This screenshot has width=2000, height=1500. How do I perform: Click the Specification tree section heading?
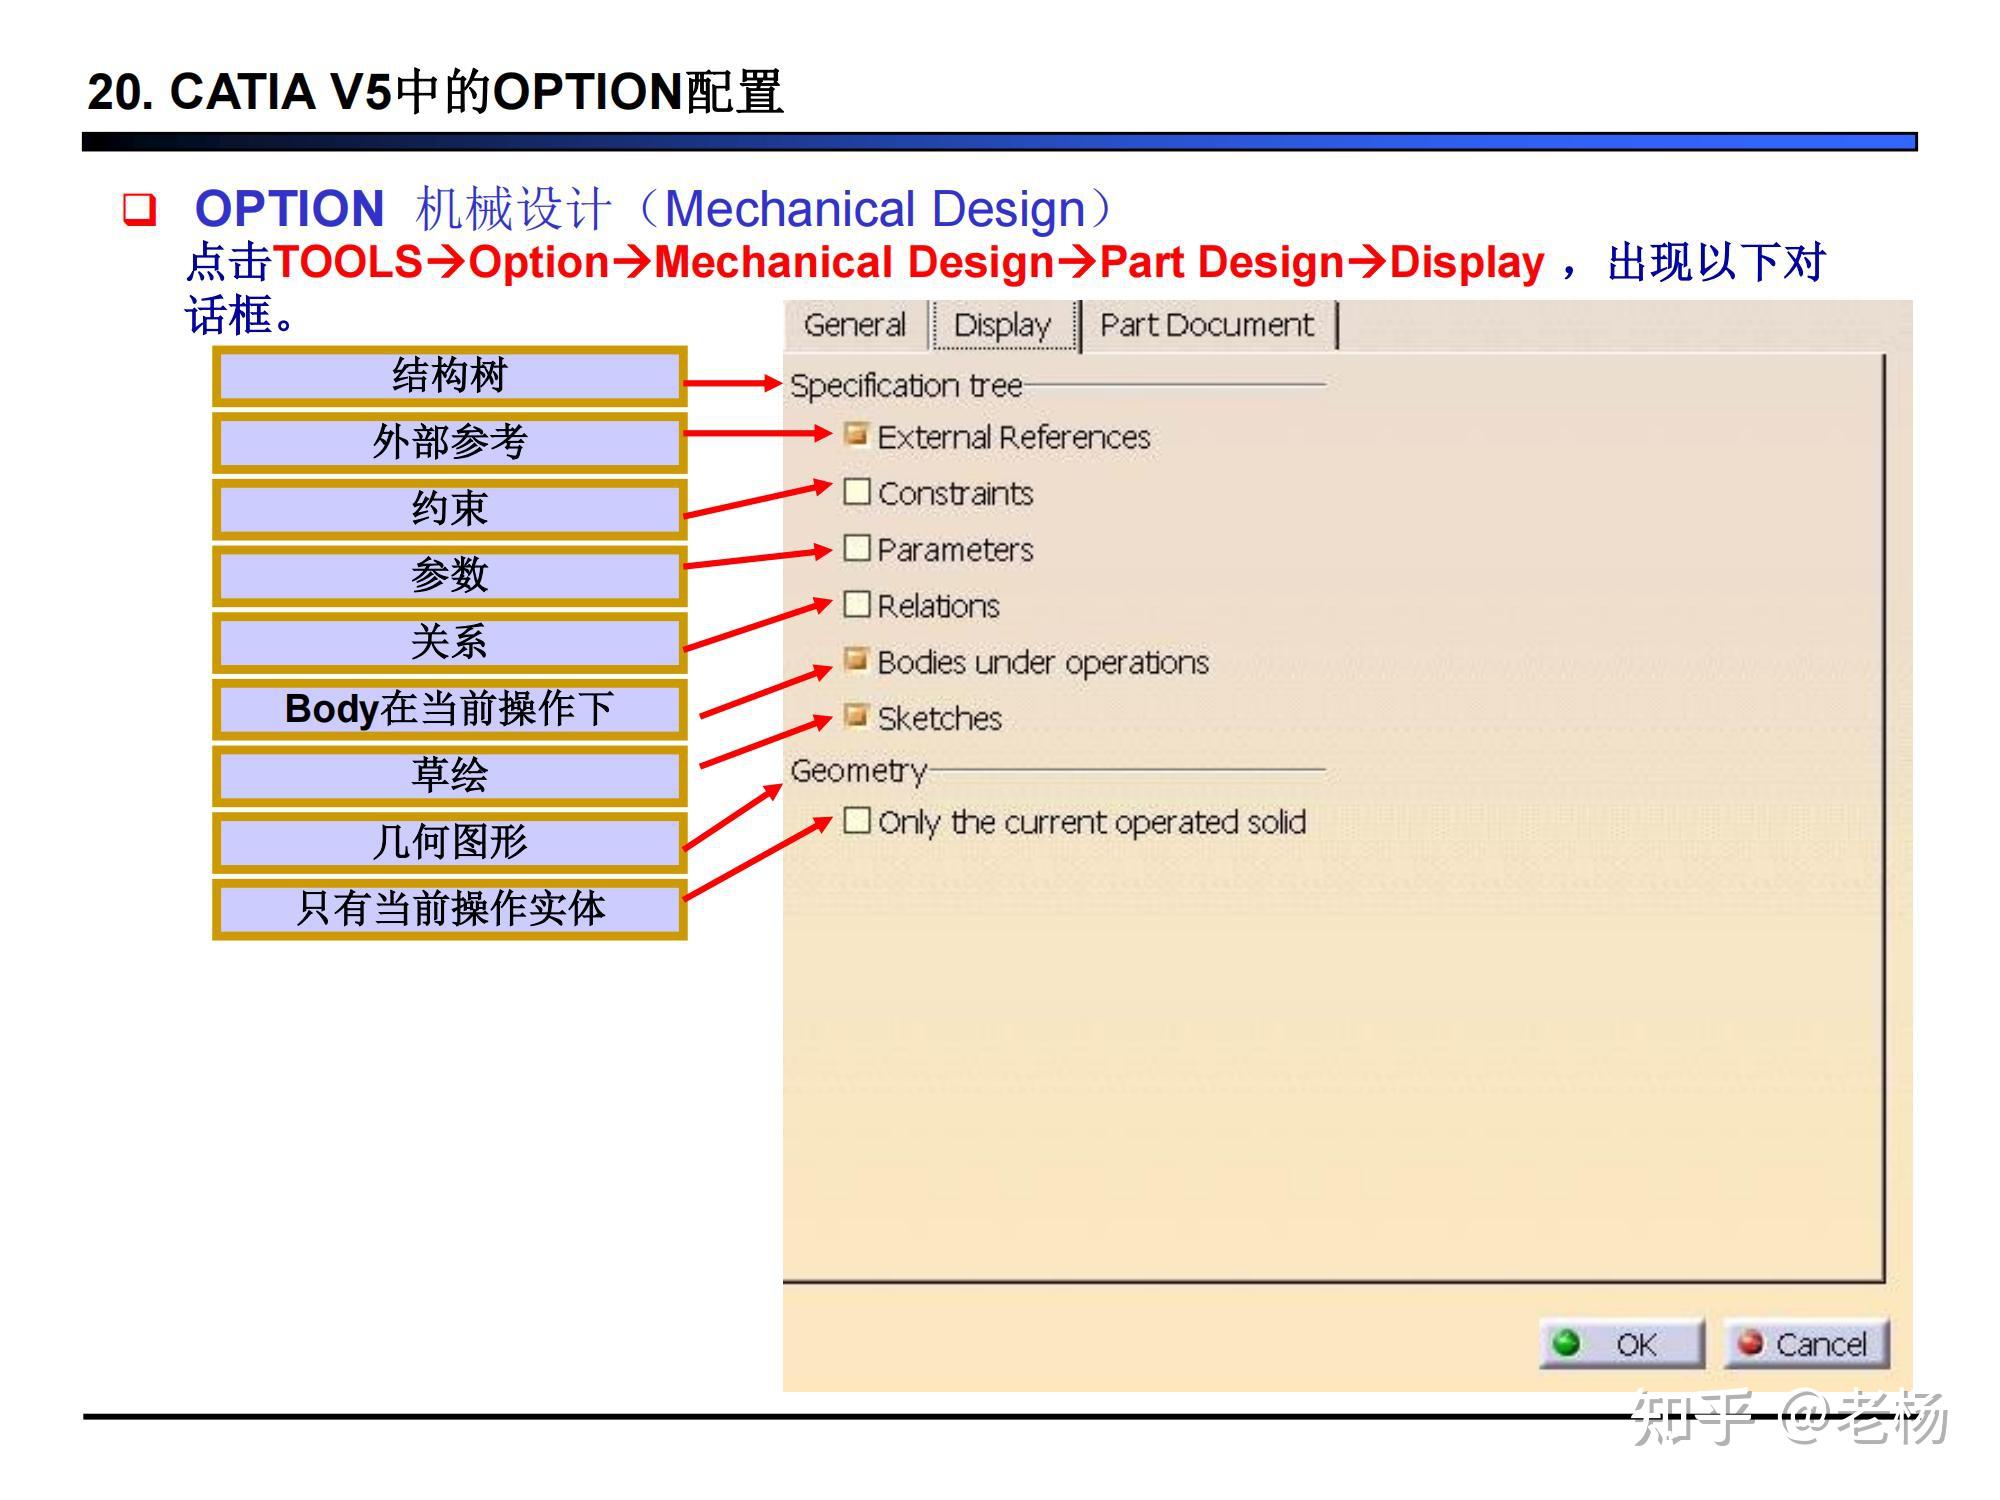click(906, 386)
